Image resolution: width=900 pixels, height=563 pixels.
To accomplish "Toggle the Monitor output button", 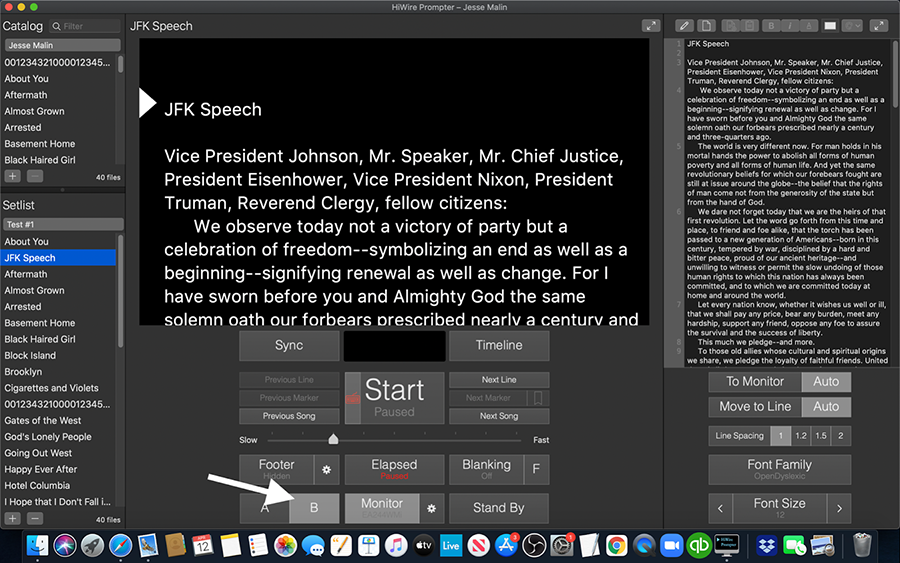I will coord(382,508).
